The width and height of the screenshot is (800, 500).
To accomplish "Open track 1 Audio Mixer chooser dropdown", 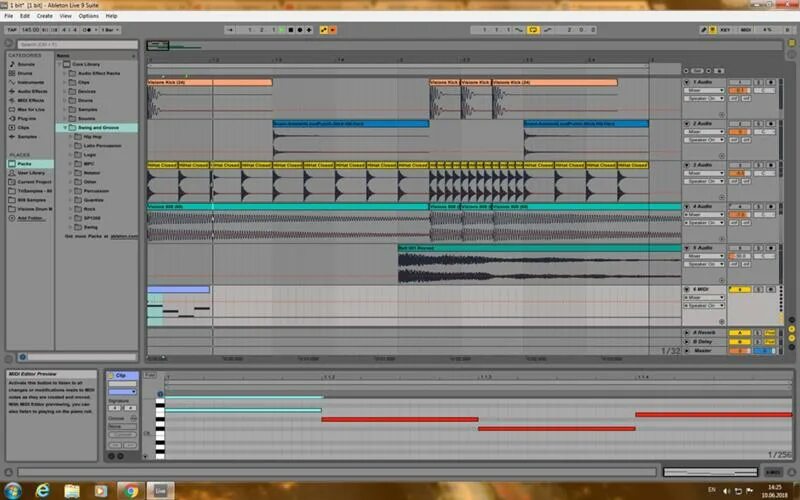I will (x=704, y=90).
